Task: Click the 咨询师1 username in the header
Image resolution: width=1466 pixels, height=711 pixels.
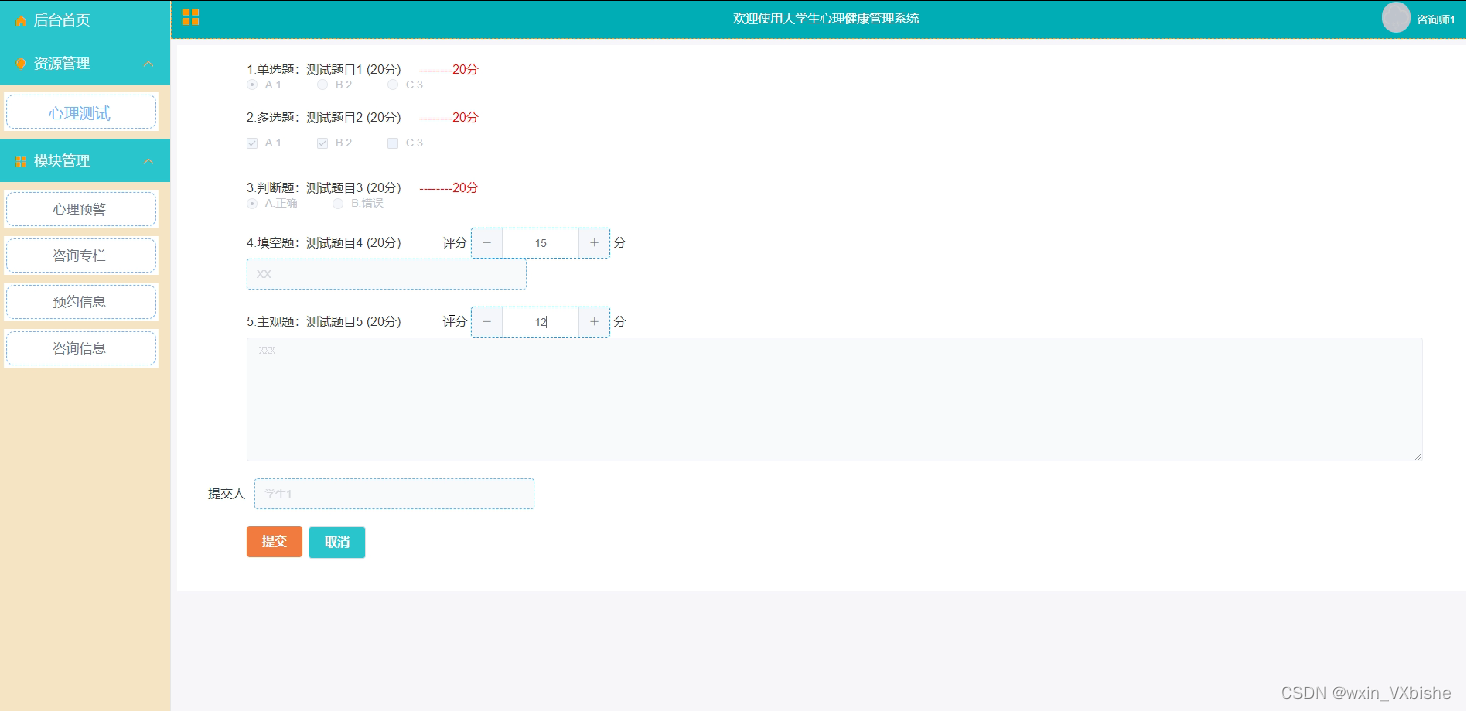Action: point(1435,19)
